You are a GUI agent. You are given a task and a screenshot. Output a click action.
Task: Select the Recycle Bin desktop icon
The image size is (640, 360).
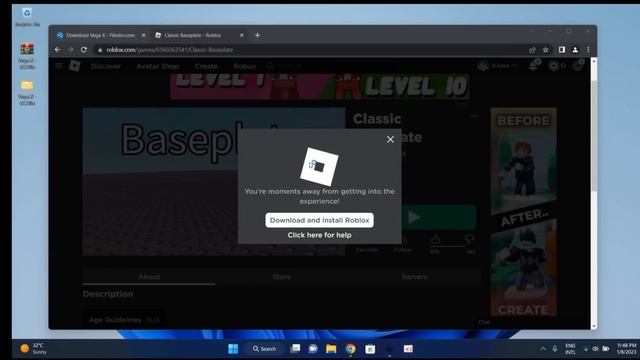pos(27,18)
